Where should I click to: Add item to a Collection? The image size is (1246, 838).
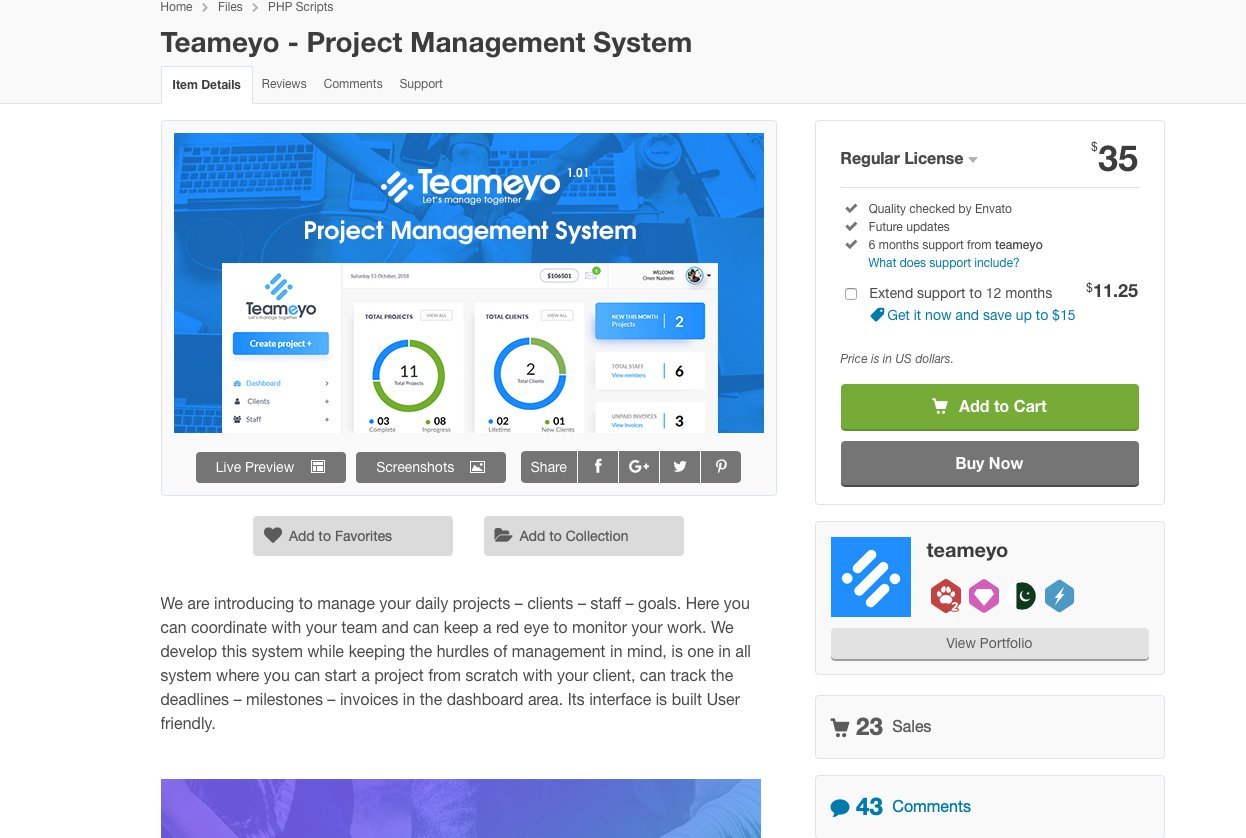(x=584, y=536)
